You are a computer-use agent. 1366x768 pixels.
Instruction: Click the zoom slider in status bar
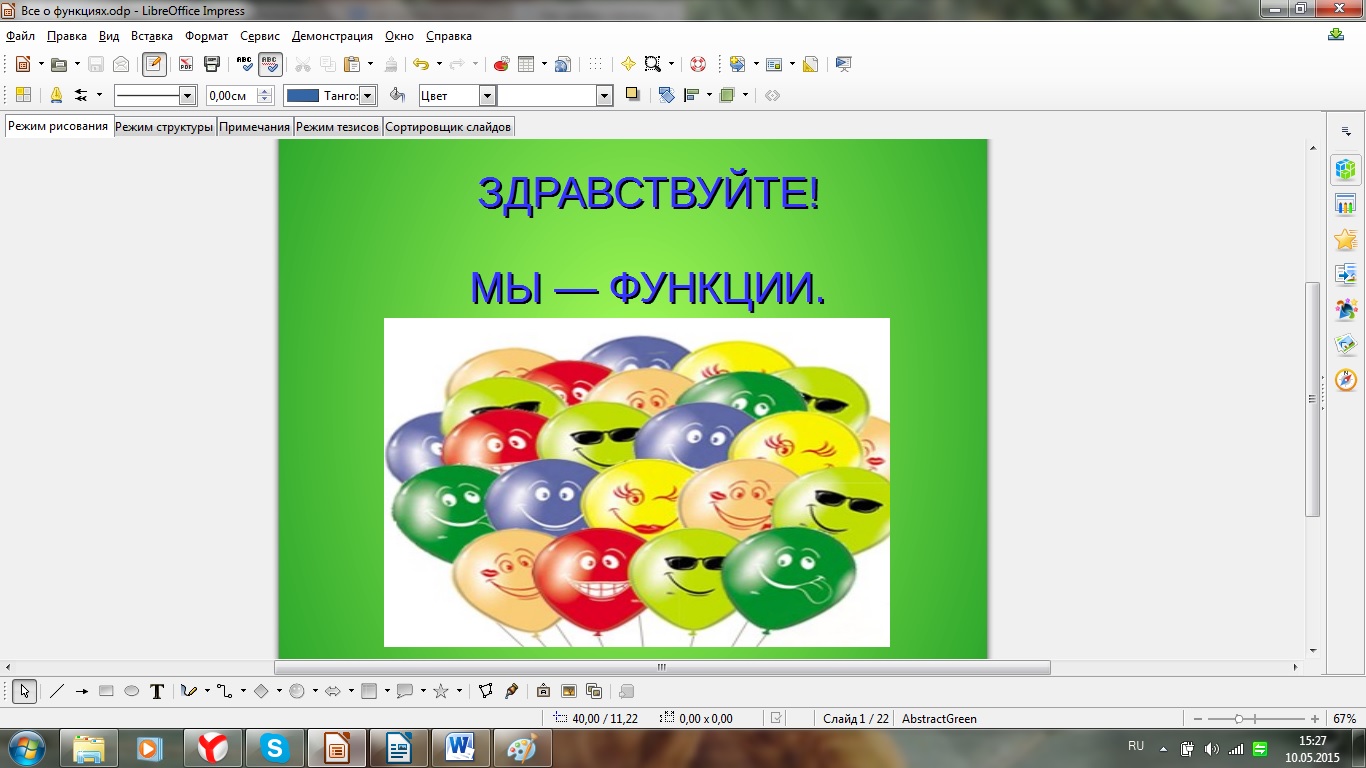pos(1239,719)
